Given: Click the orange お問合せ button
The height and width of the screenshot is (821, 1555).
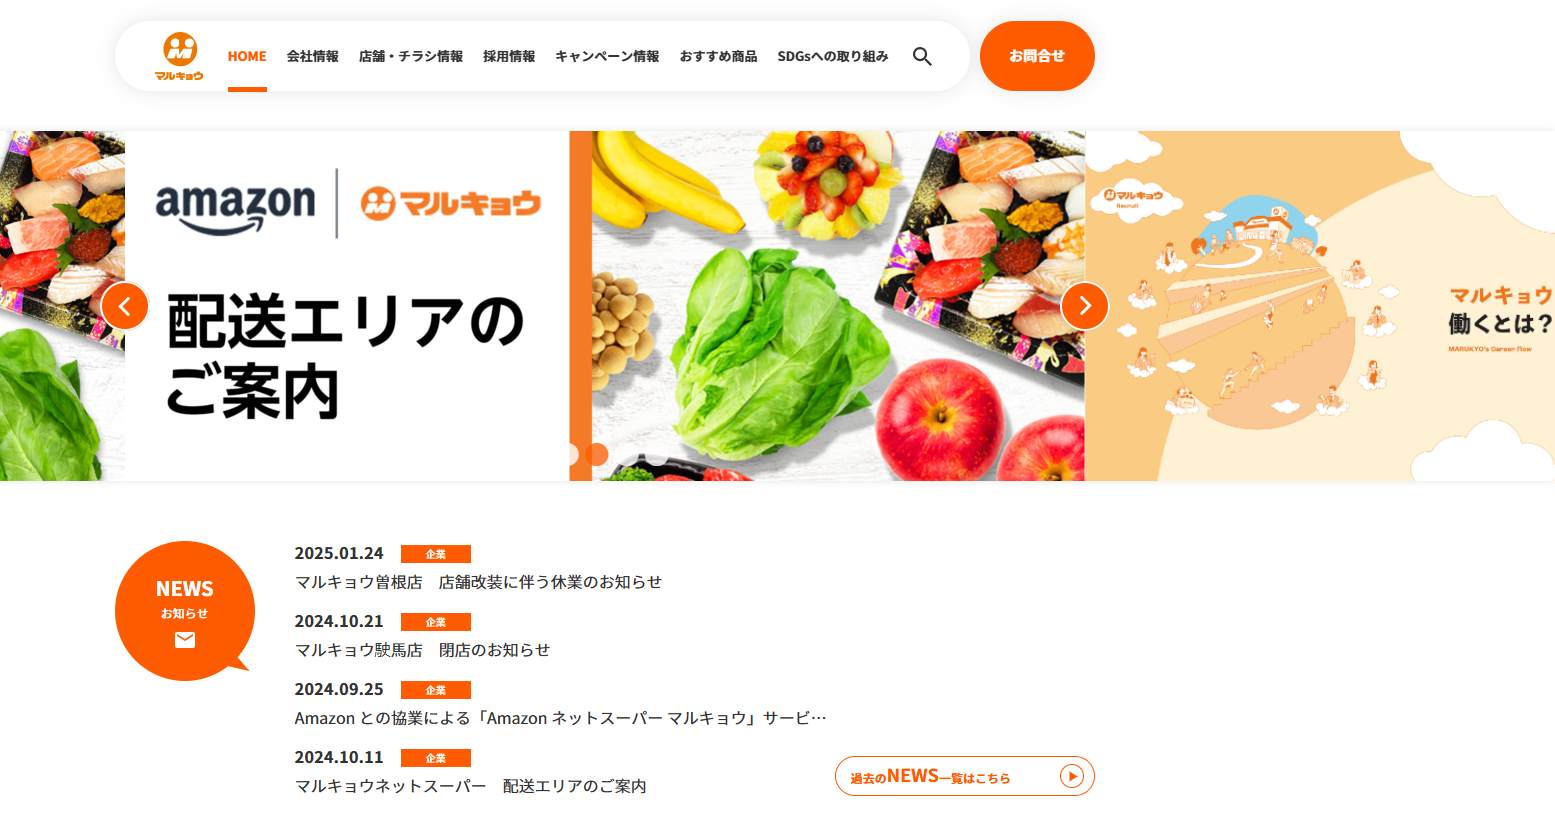Looking at the screenshot, I should pos(1037,56).
